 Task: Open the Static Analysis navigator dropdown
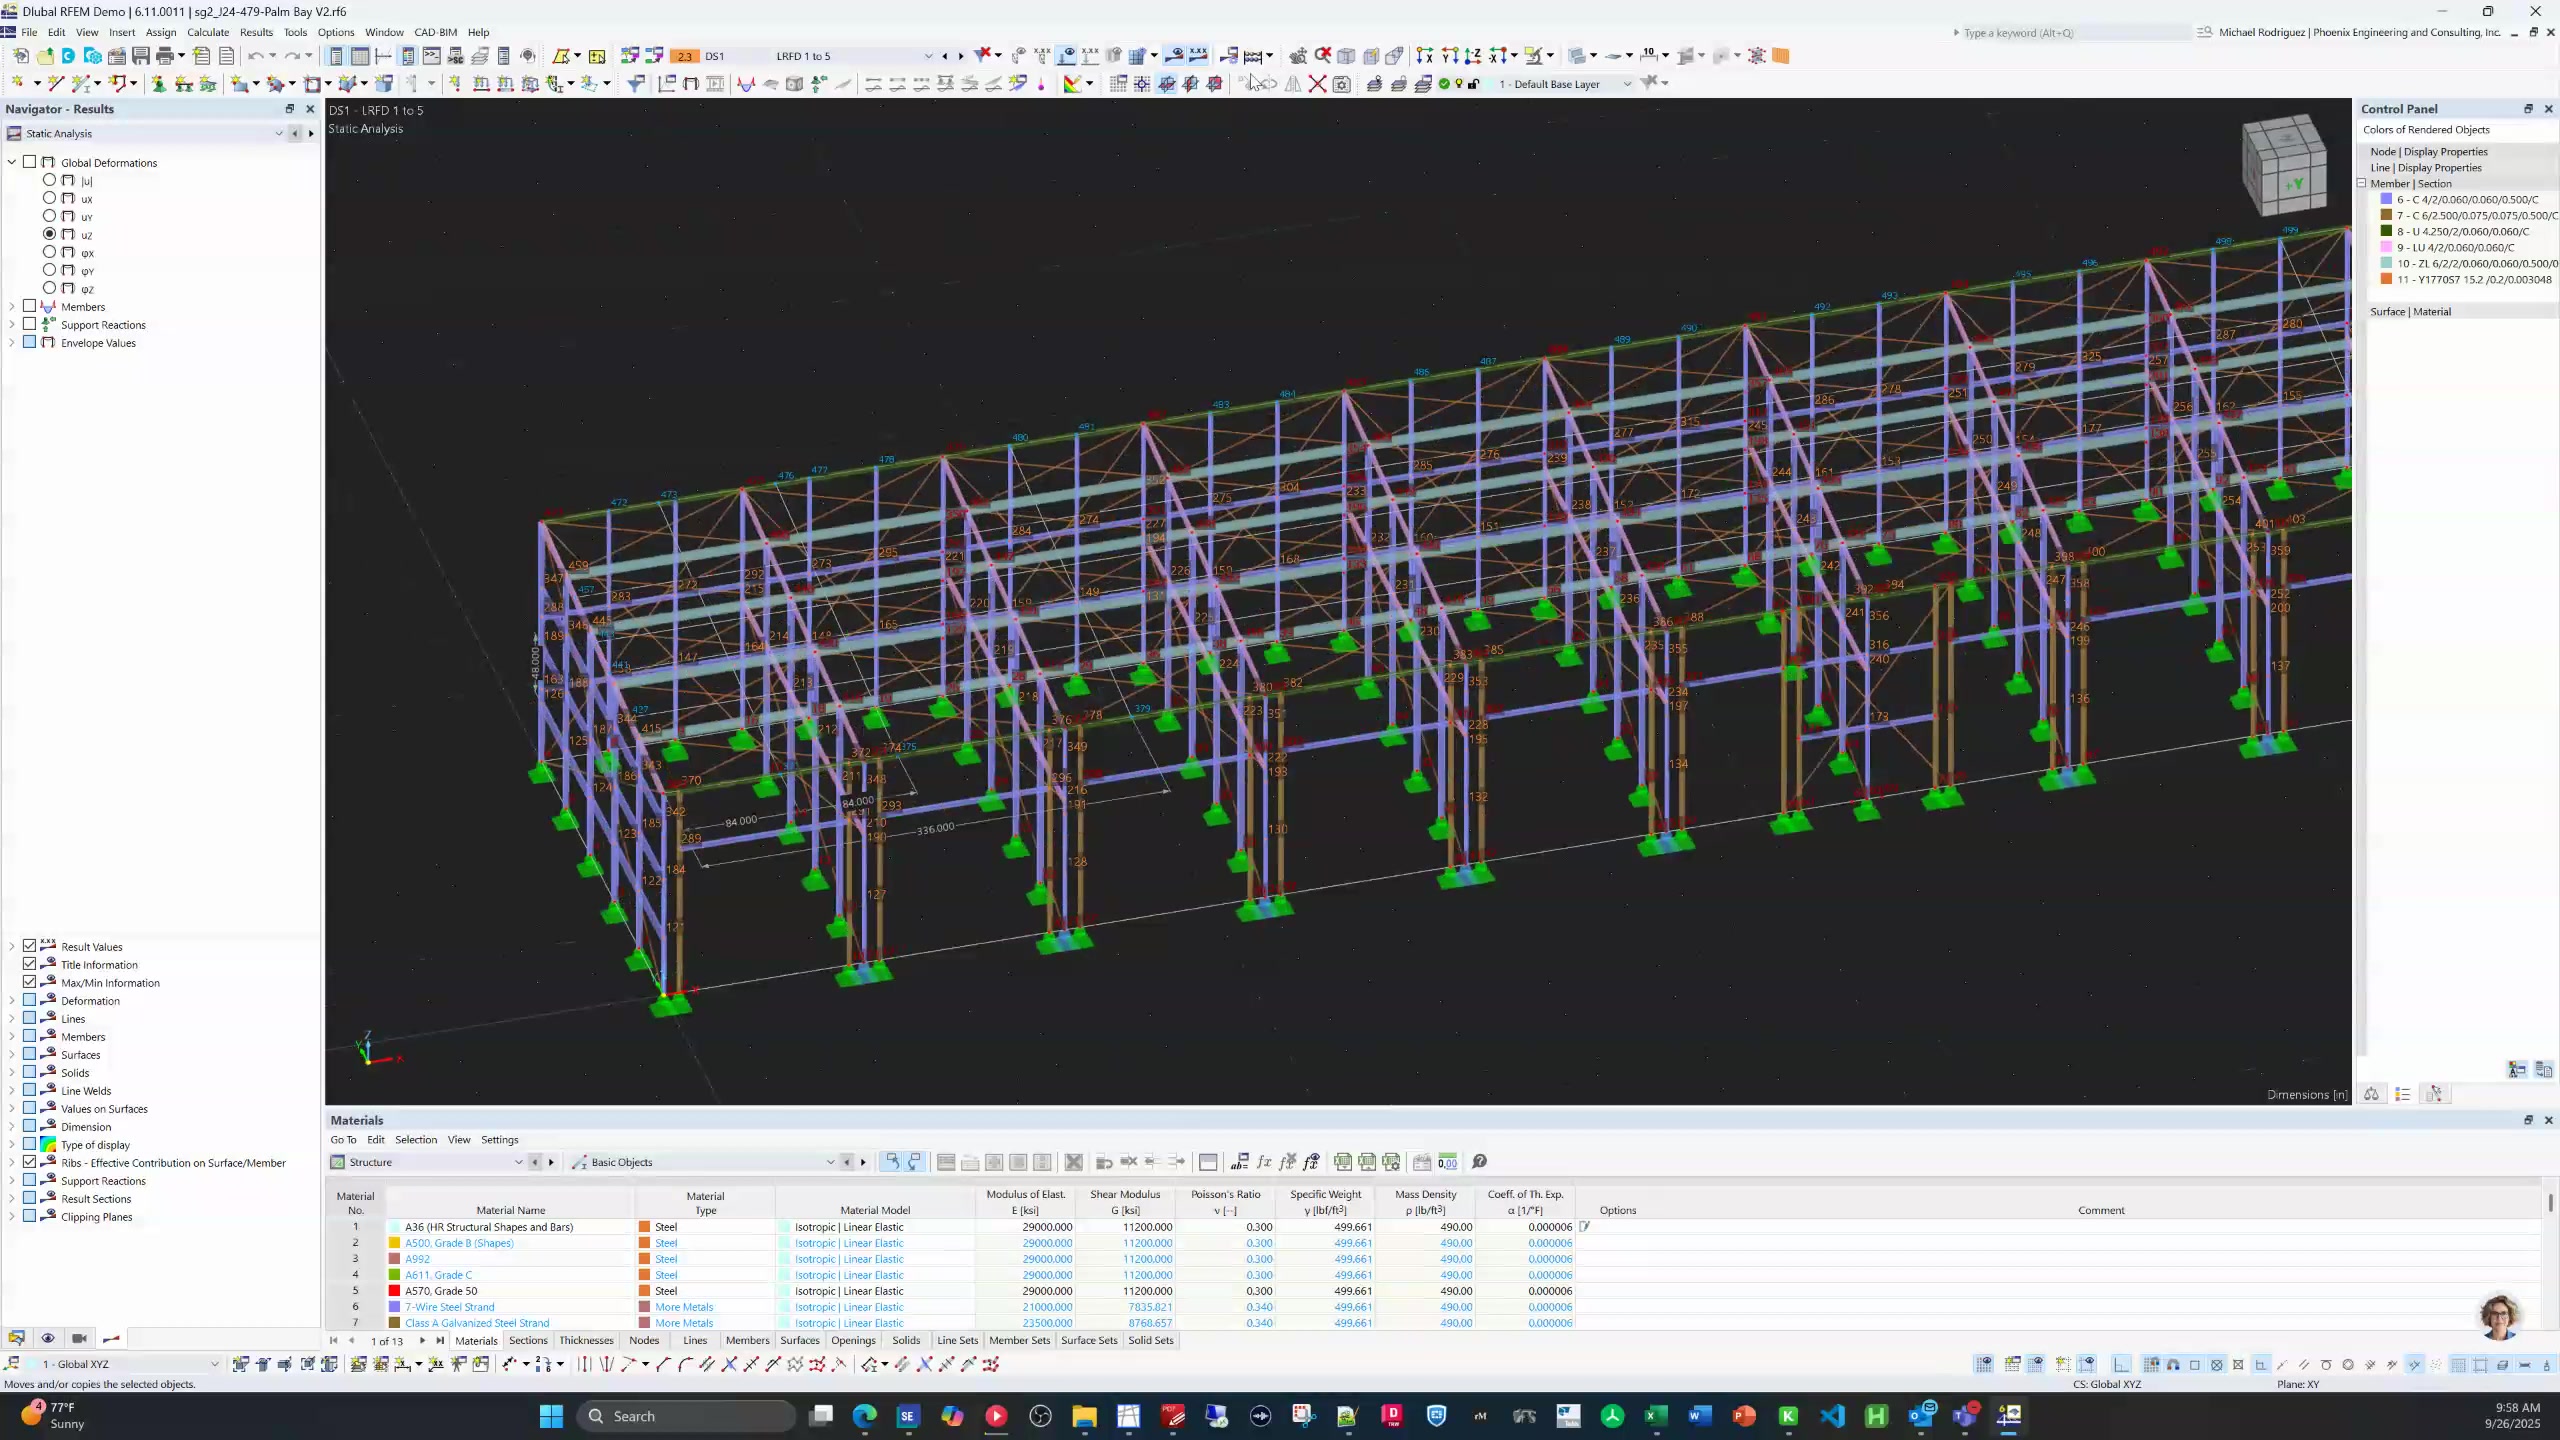pos(278,134)
